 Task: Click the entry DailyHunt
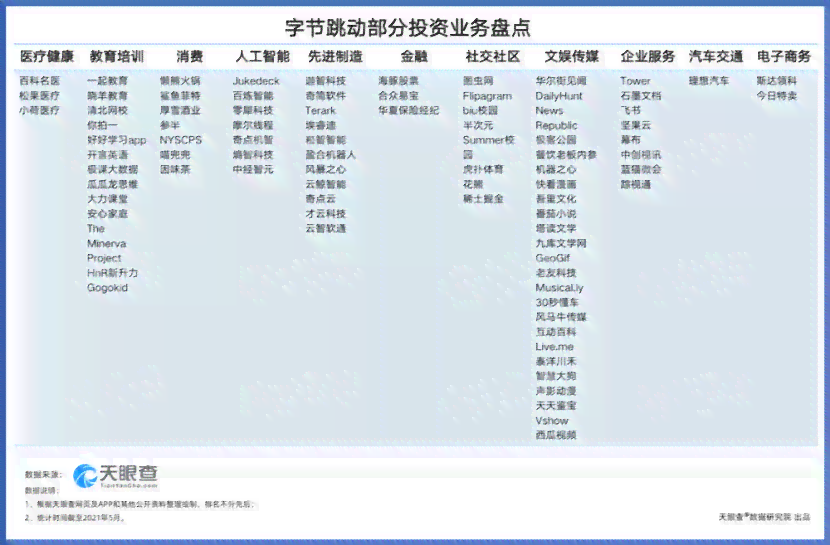(559, 96)
